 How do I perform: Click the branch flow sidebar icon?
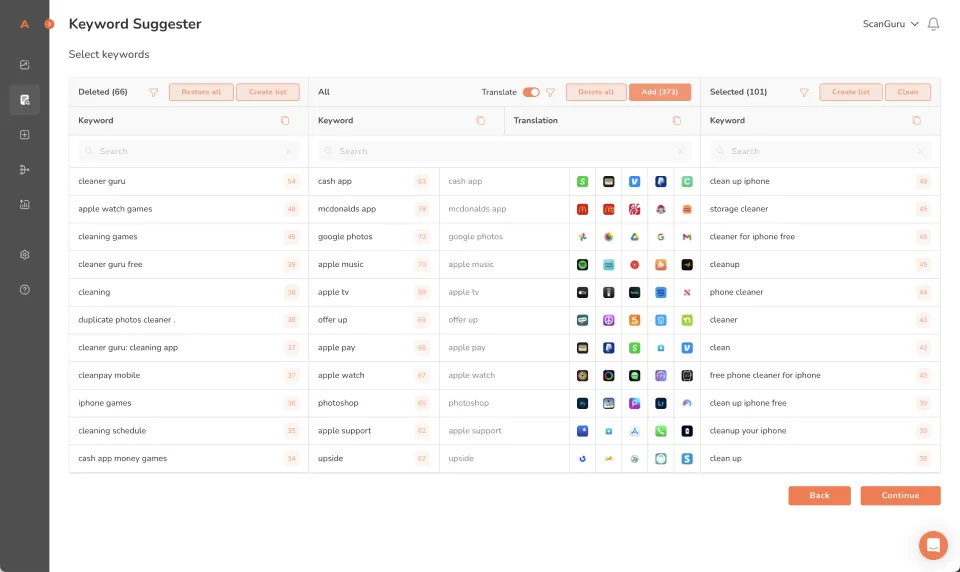click(x=24, y=170)
